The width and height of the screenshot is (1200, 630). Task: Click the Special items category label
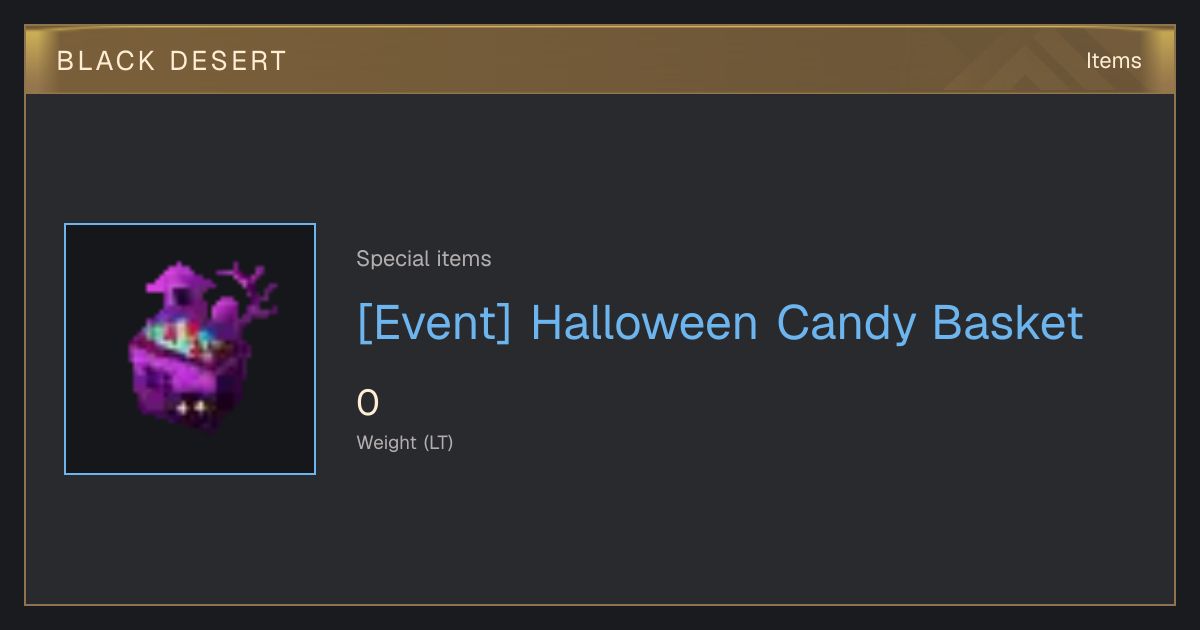[x=424, y=259]
